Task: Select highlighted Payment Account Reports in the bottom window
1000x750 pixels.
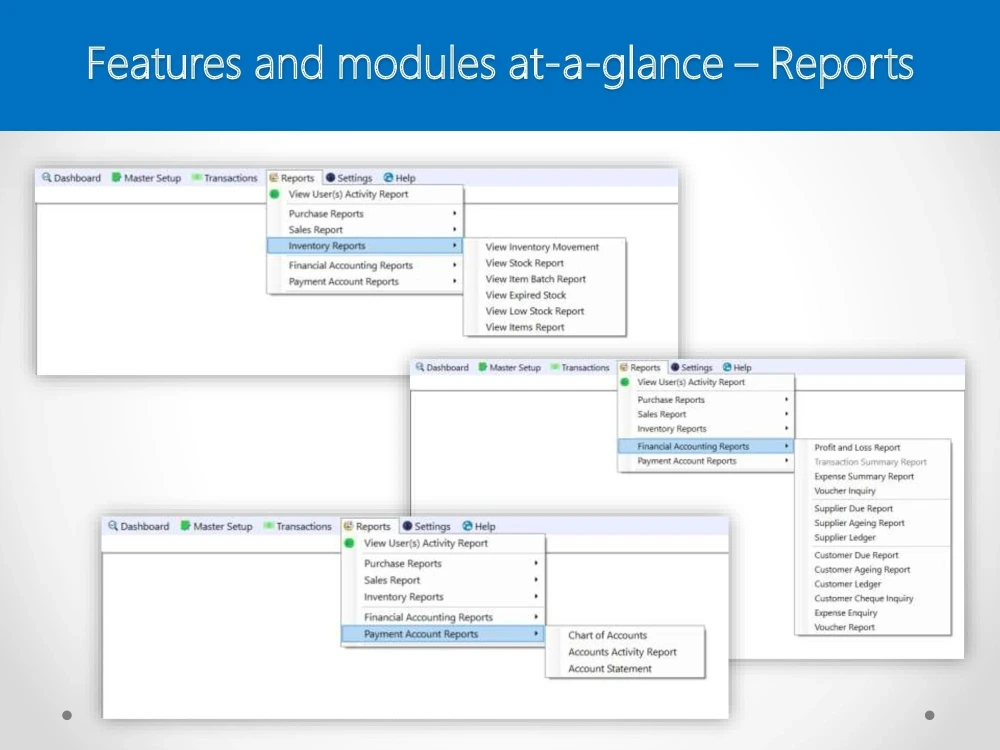Action: (443, 634)
